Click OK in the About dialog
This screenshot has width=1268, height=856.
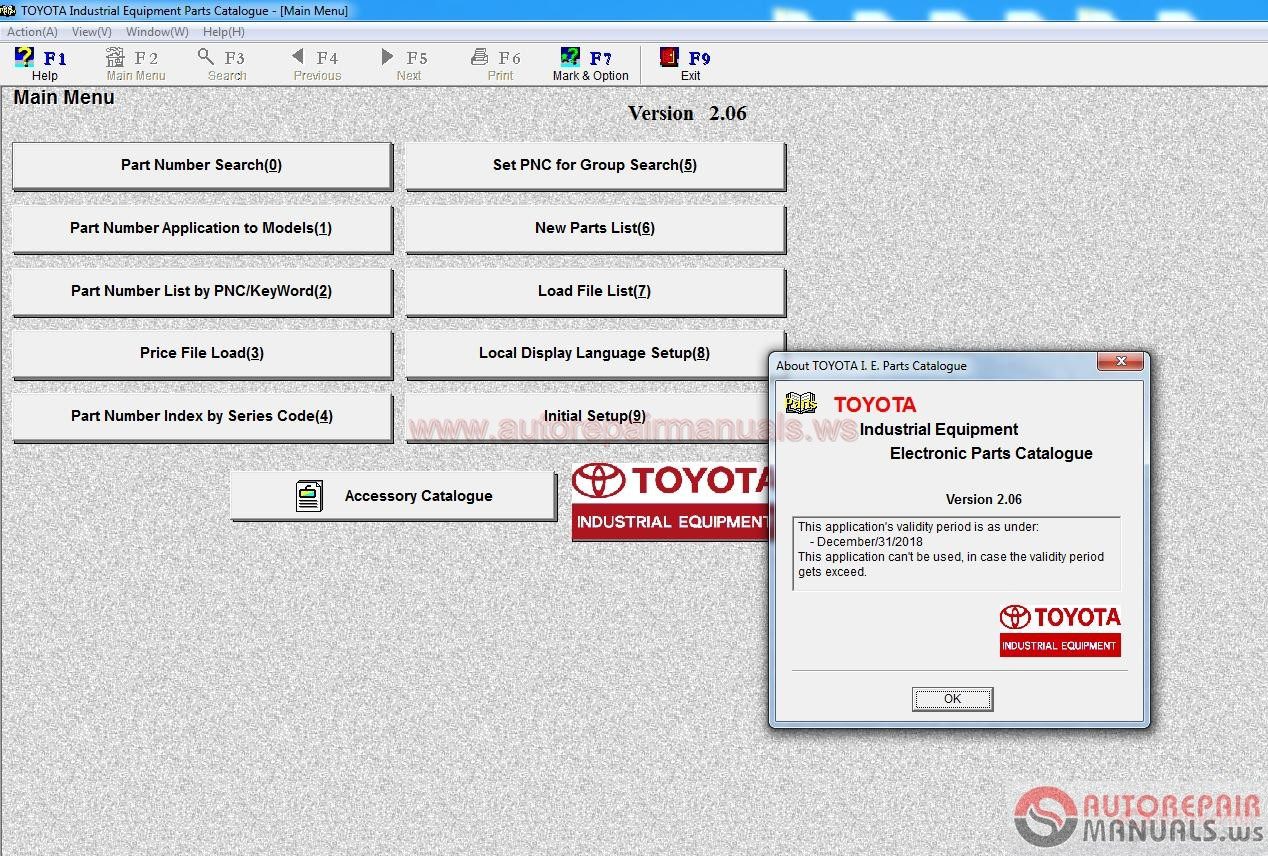951,698
